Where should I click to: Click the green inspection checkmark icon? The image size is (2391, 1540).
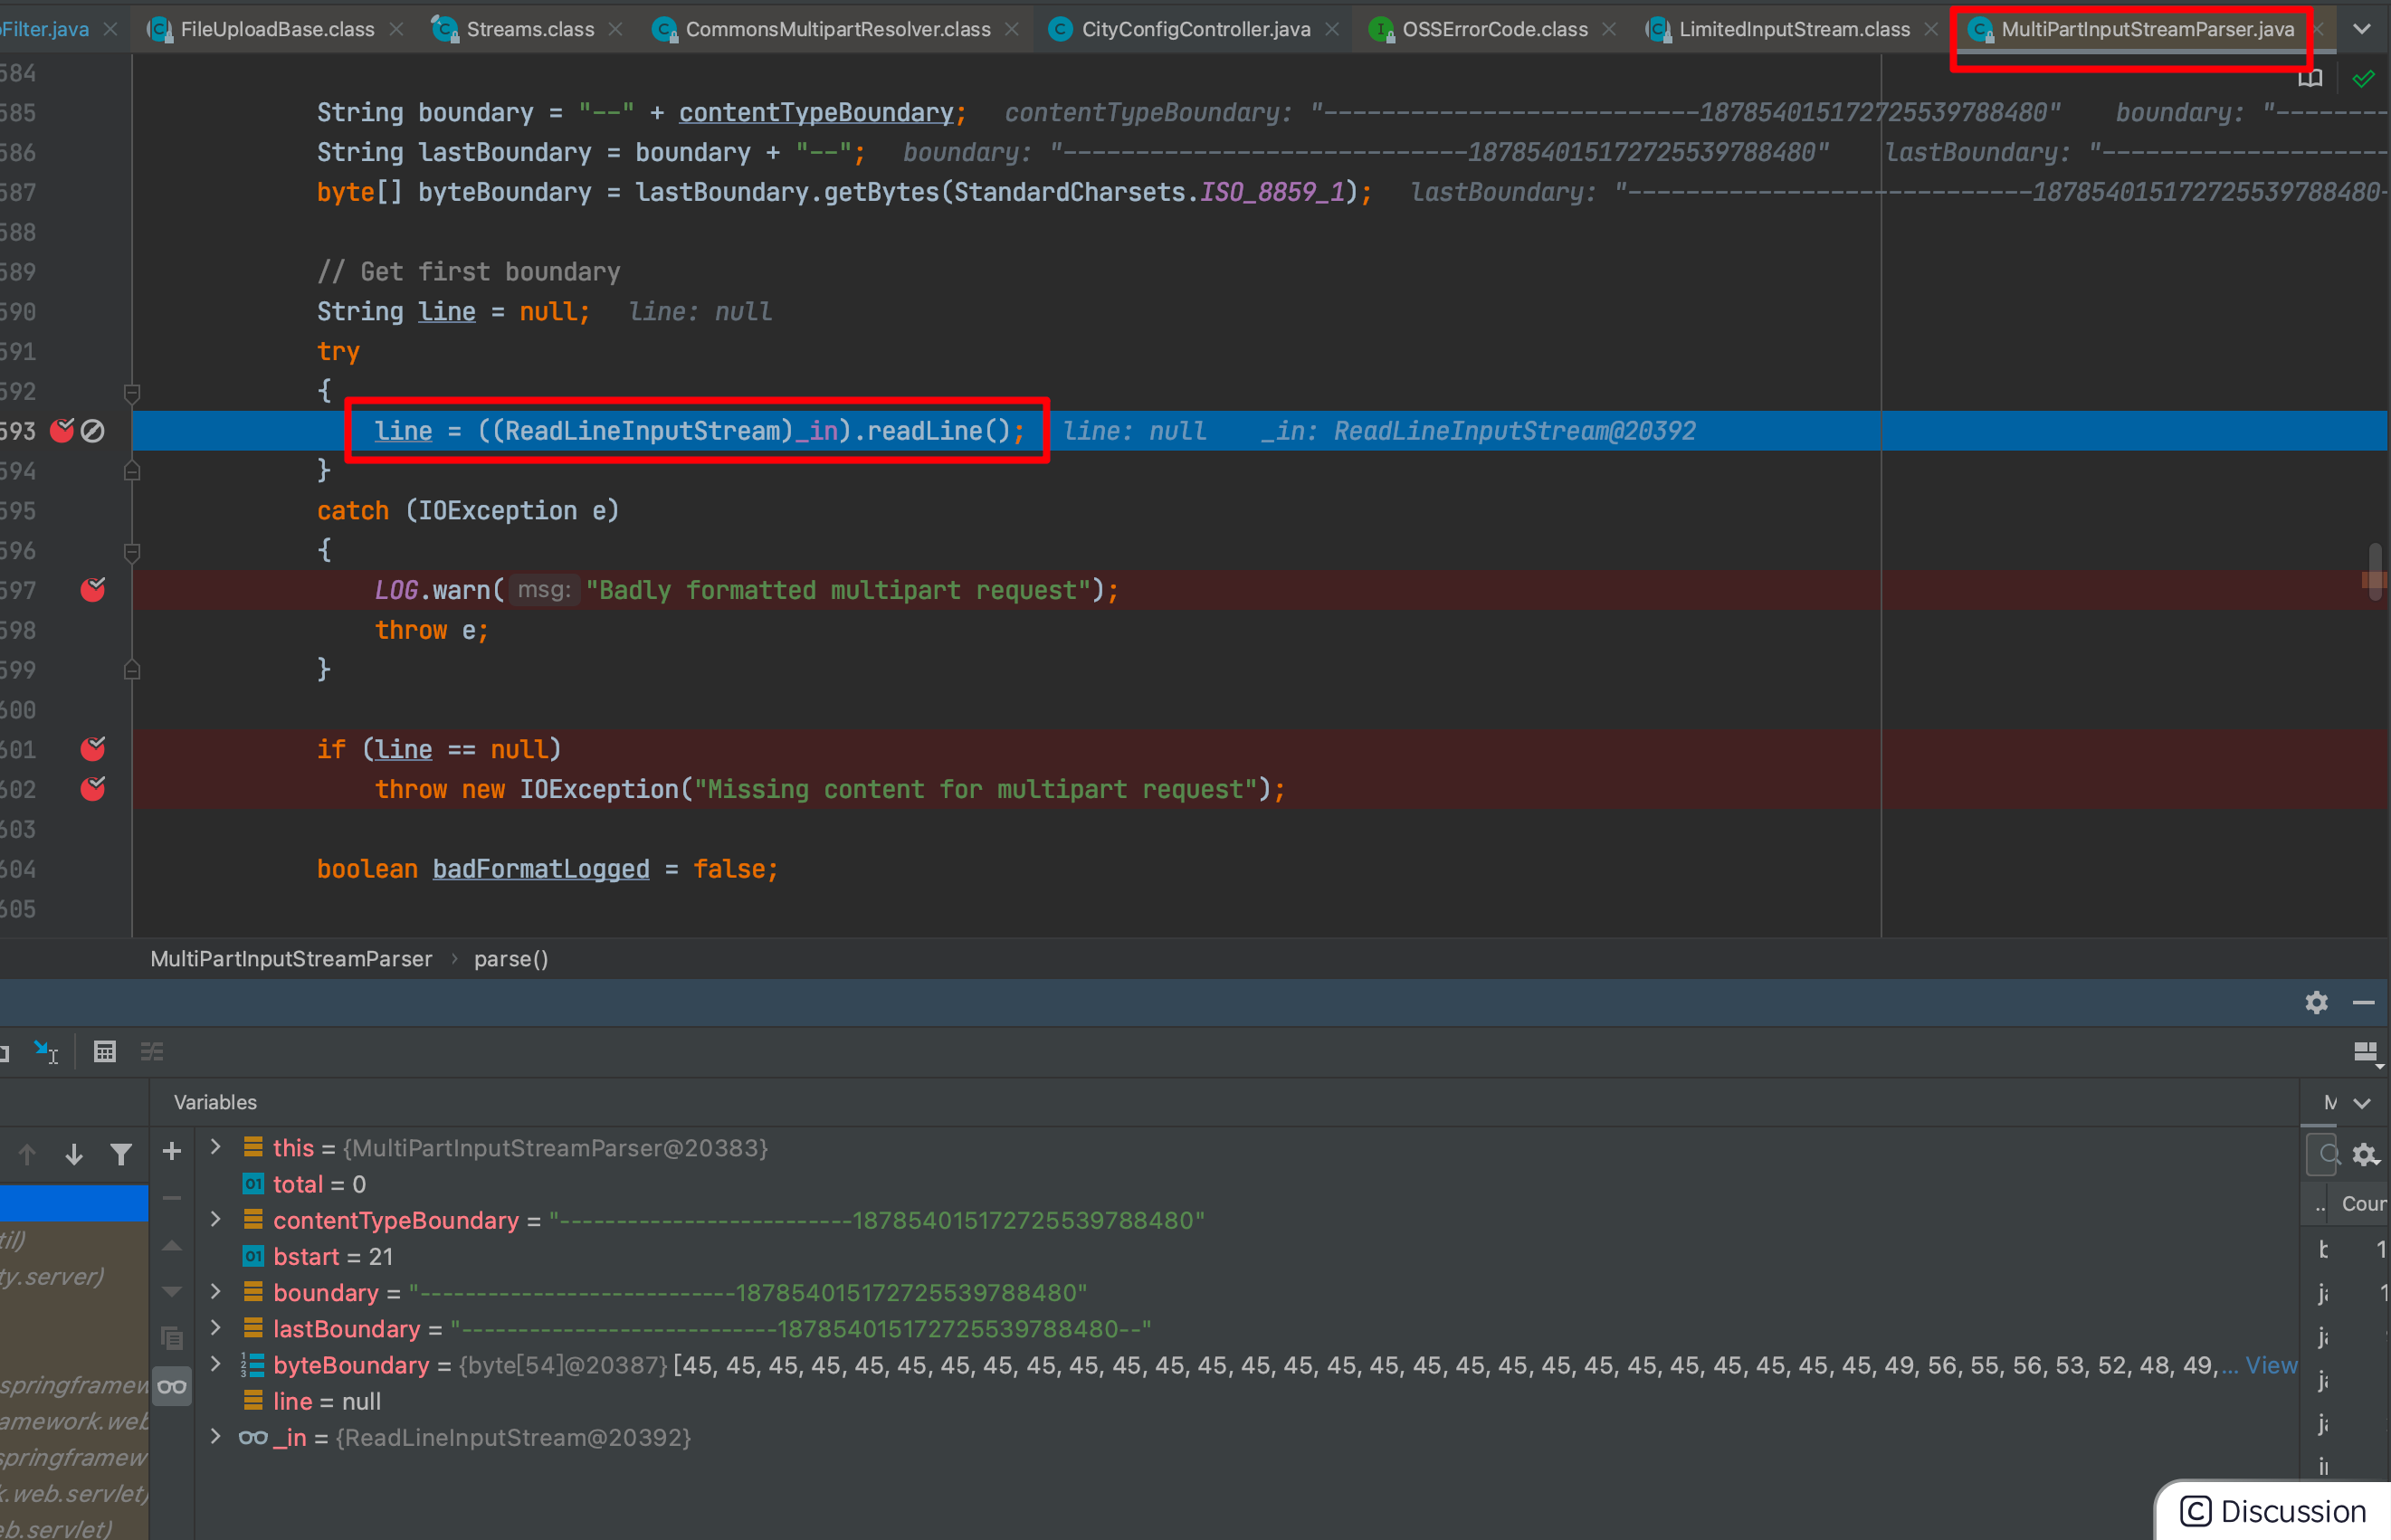point(2363,79)
